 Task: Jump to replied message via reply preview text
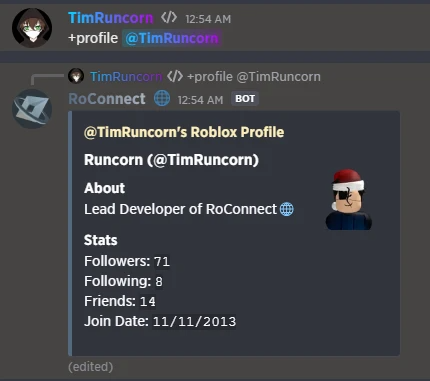pyautogui.click(x=254, y=77)
